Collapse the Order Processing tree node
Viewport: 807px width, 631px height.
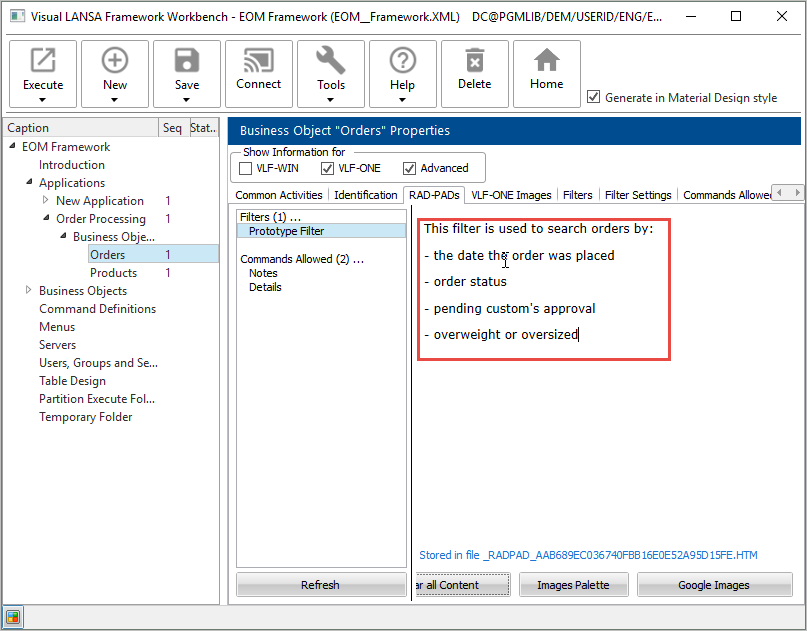[x=46, y=219]
